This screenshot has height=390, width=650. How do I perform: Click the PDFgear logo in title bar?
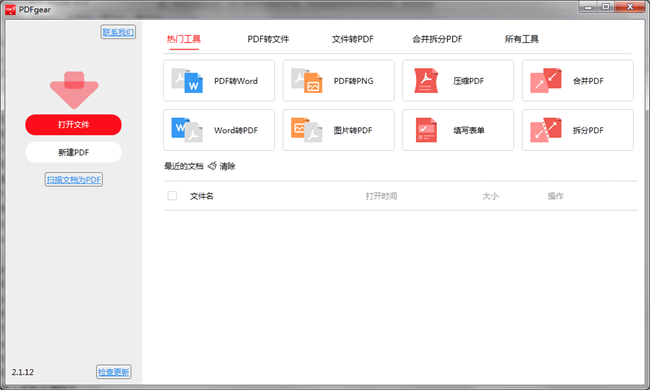point(10,10)
